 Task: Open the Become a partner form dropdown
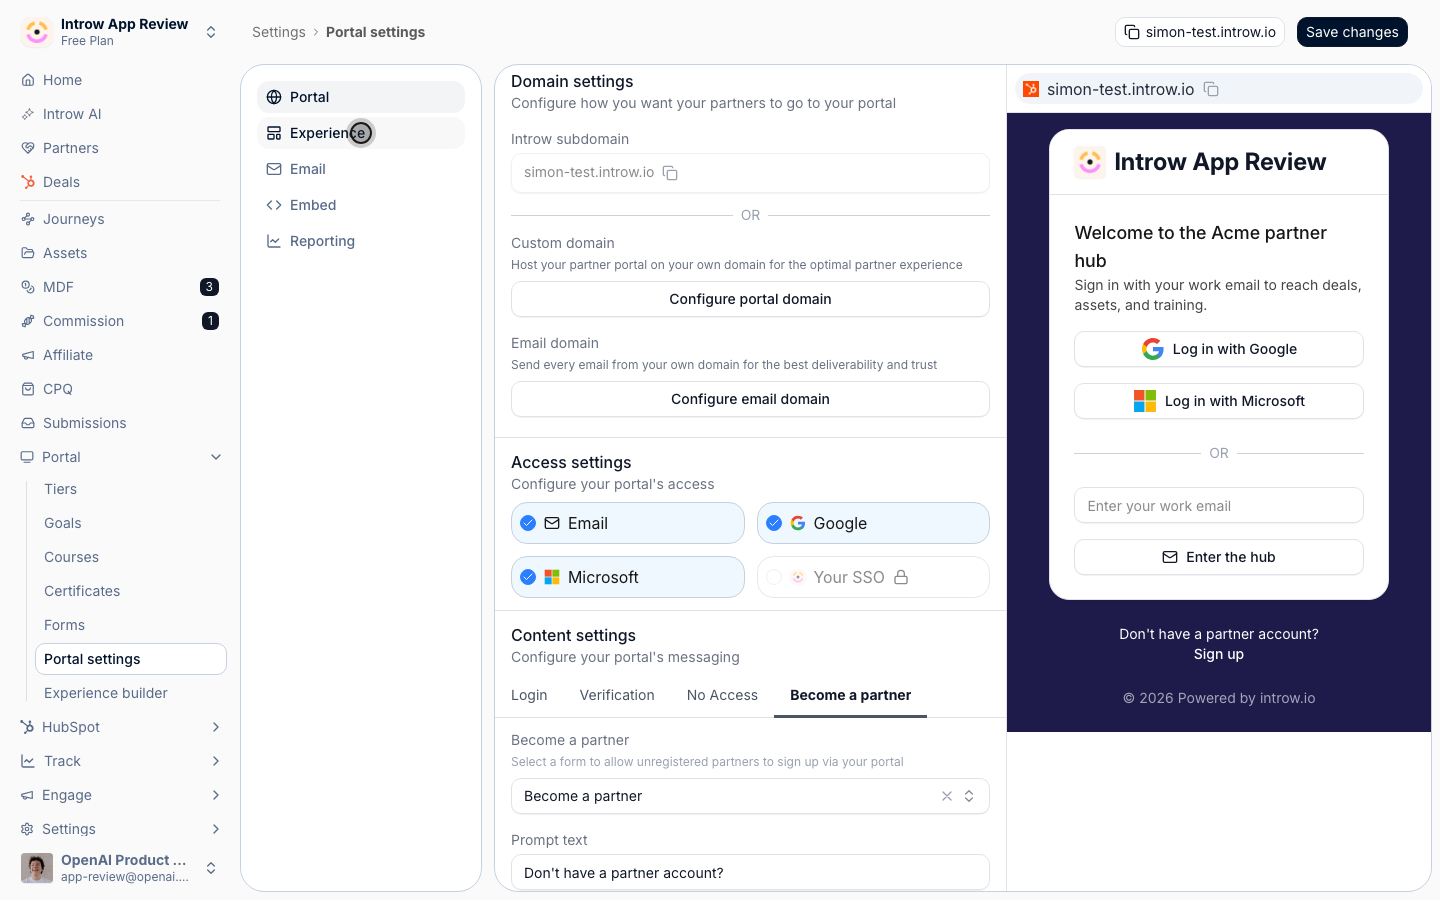(750, 796)
